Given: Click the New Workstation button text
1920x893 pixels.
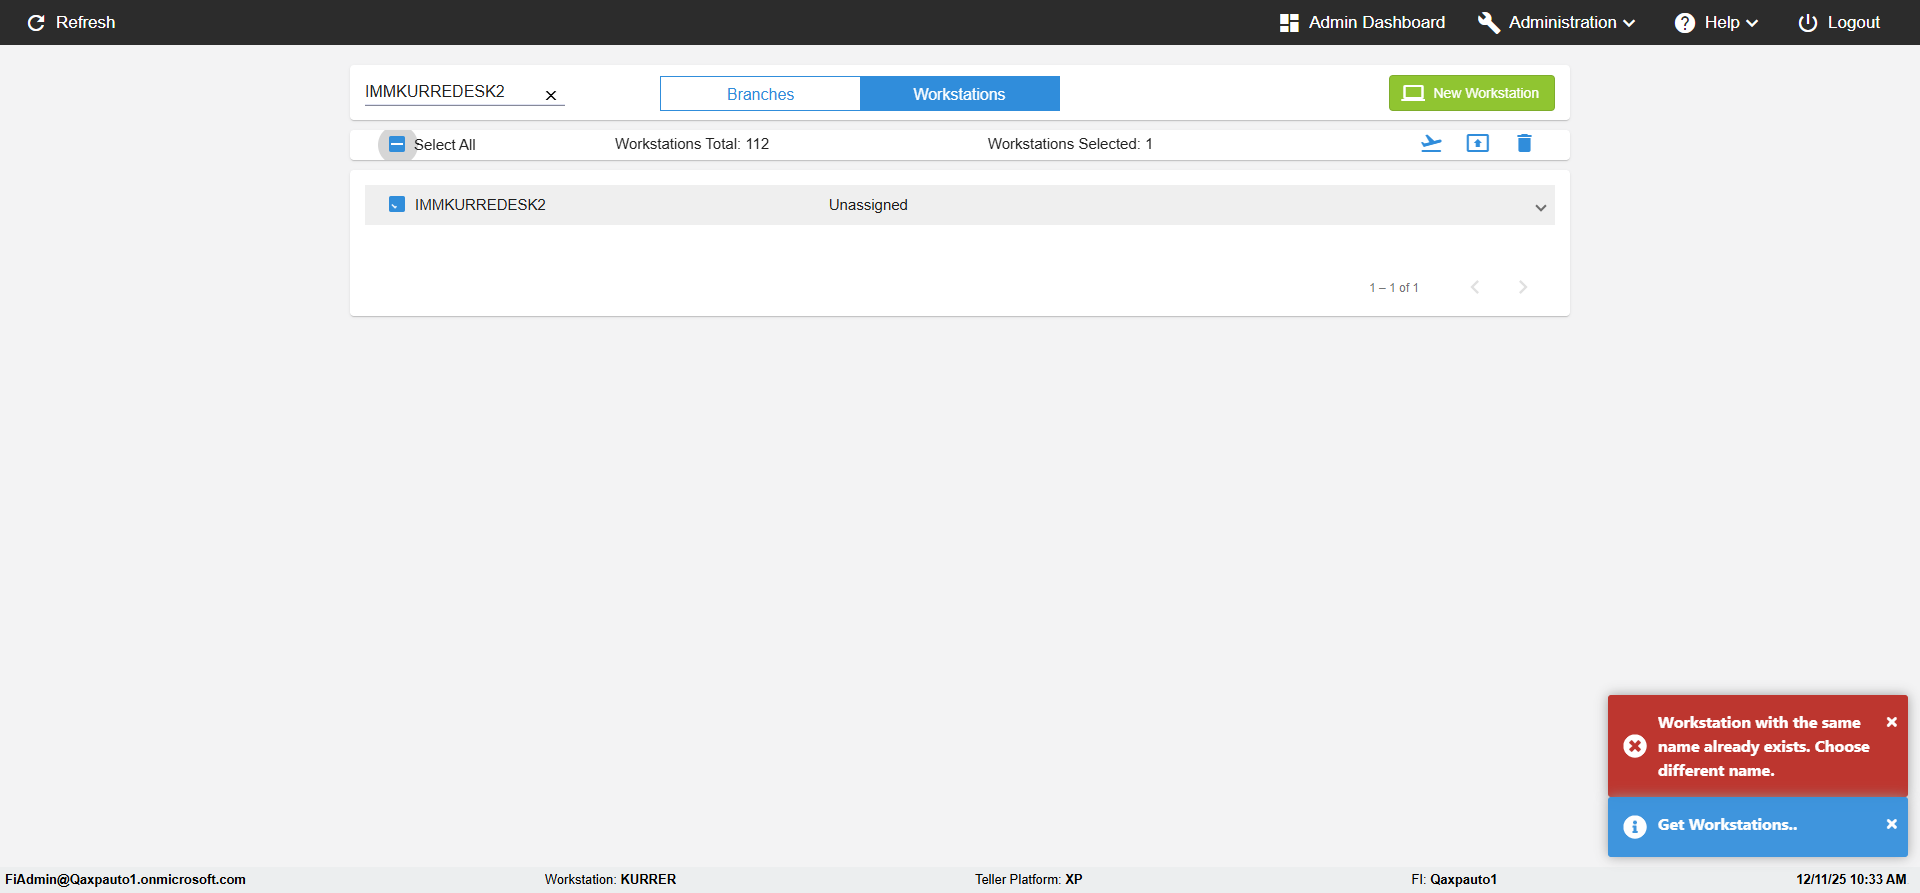Looking at the screenshot, I should click(x=1486, y=93).
